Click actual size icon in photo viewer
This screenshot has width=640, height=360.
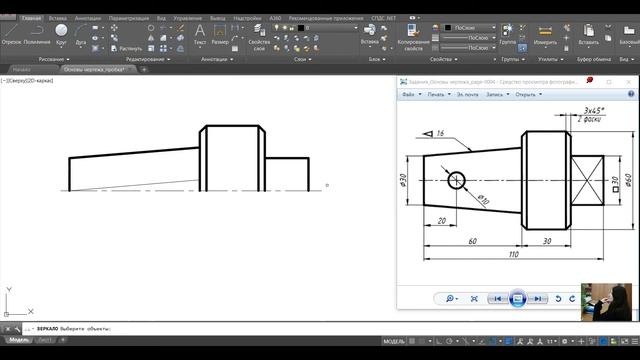tap(474, 299)
